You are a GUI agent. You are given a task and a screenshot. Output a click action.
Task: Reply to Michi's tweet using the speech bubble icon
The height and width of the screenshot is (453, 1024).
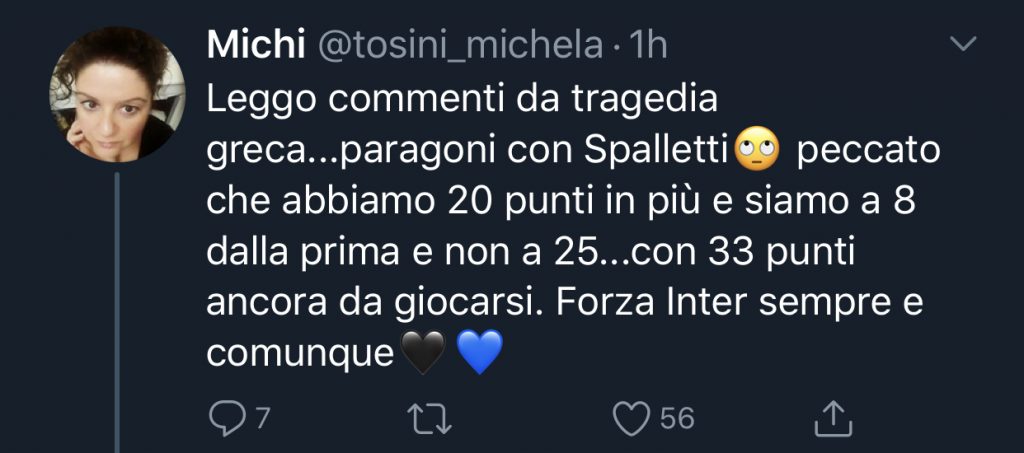[x=225, y=418]
